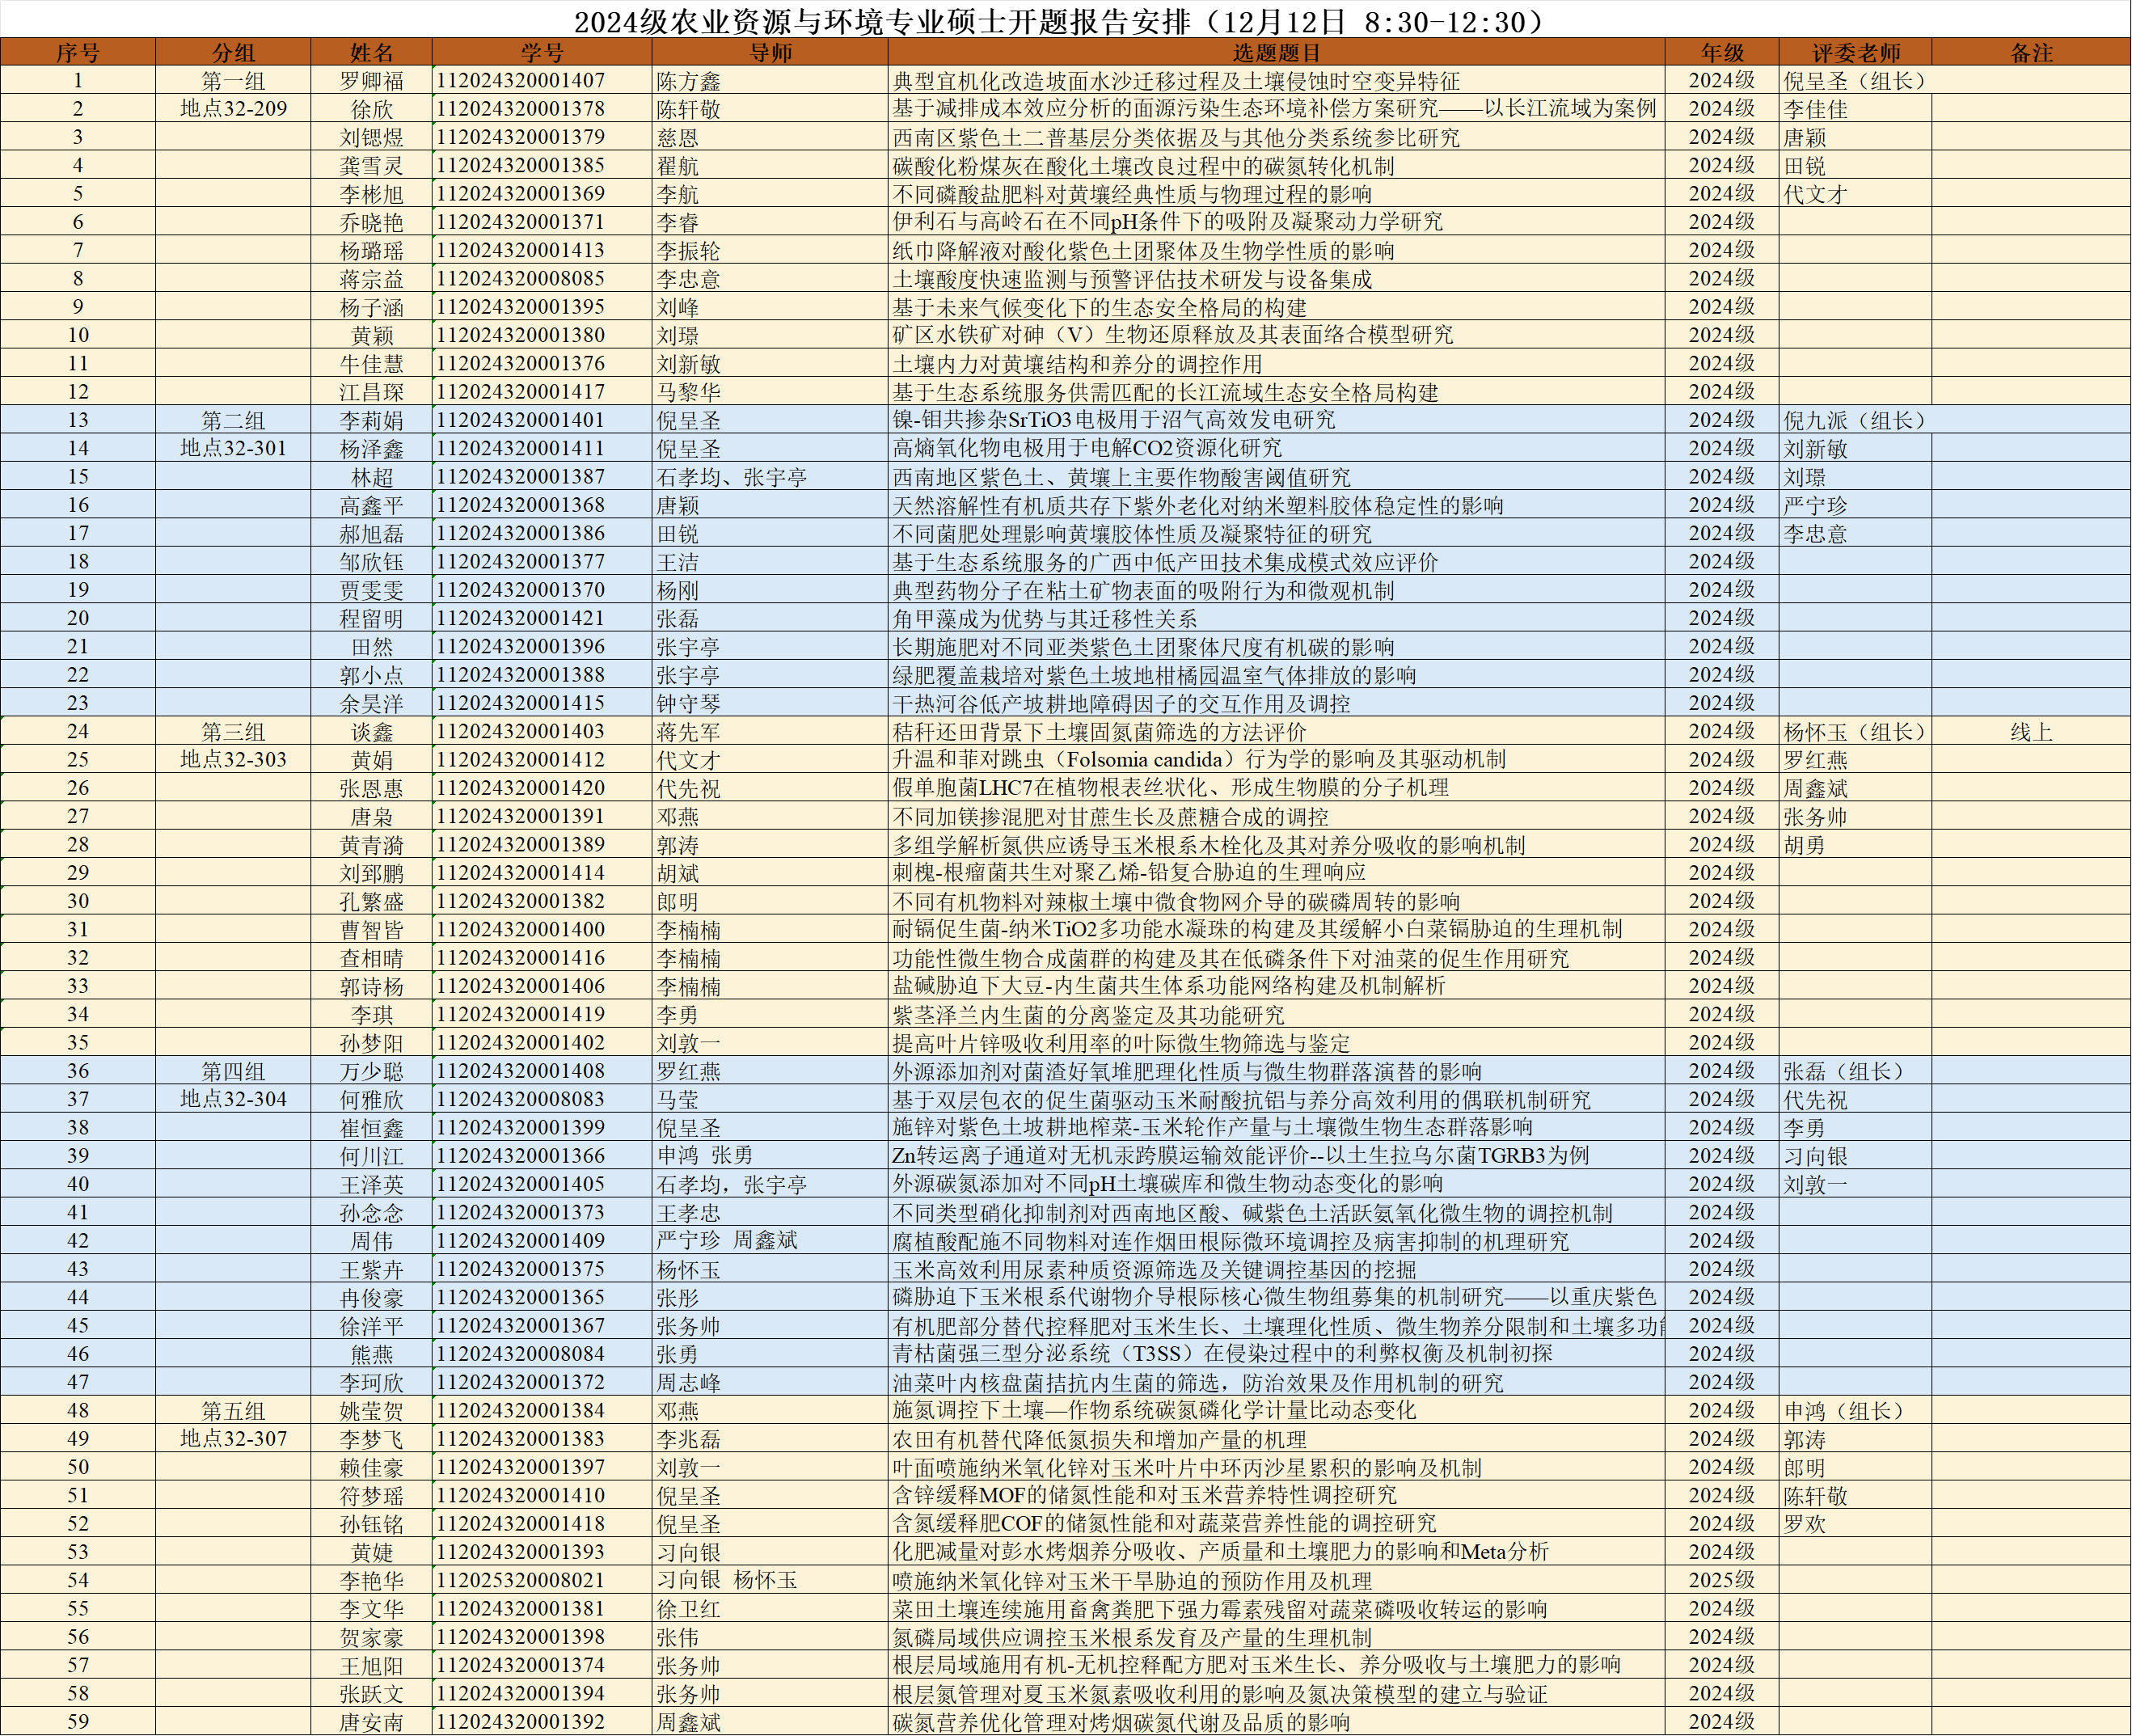Click student ID 112025320008021
The image size is (2132, 1736).
pyautogui.click(x=520, y=1580)
